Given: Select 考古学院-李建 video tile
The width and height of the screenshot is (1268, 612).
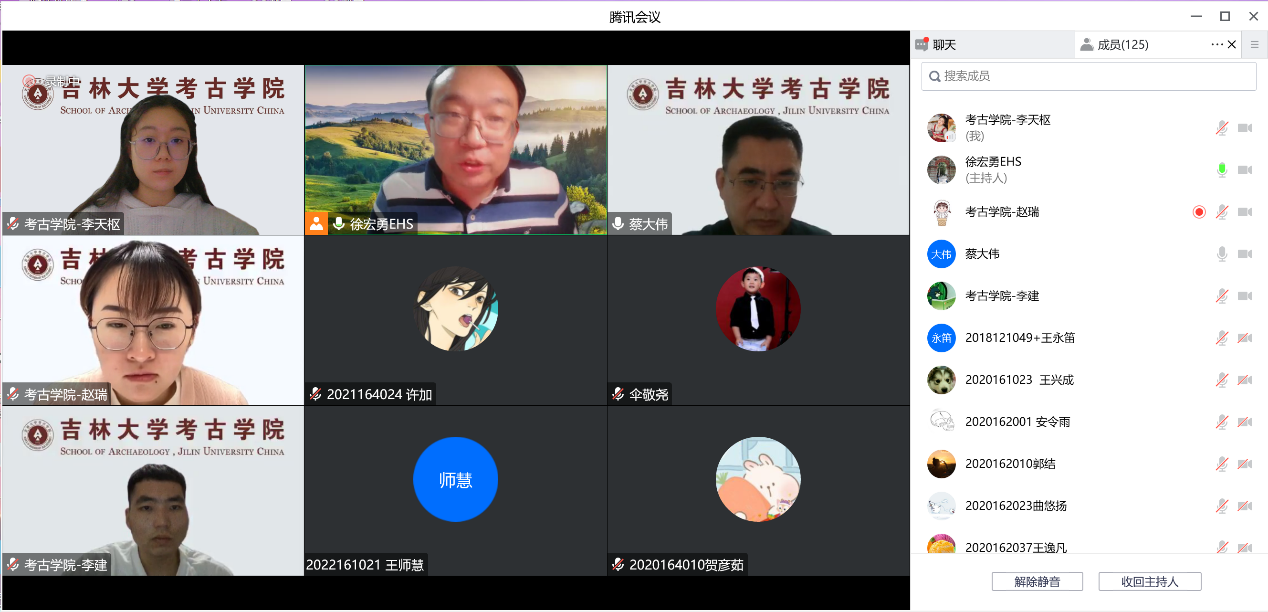Looking at the screenshot, I should click(153, 491).
